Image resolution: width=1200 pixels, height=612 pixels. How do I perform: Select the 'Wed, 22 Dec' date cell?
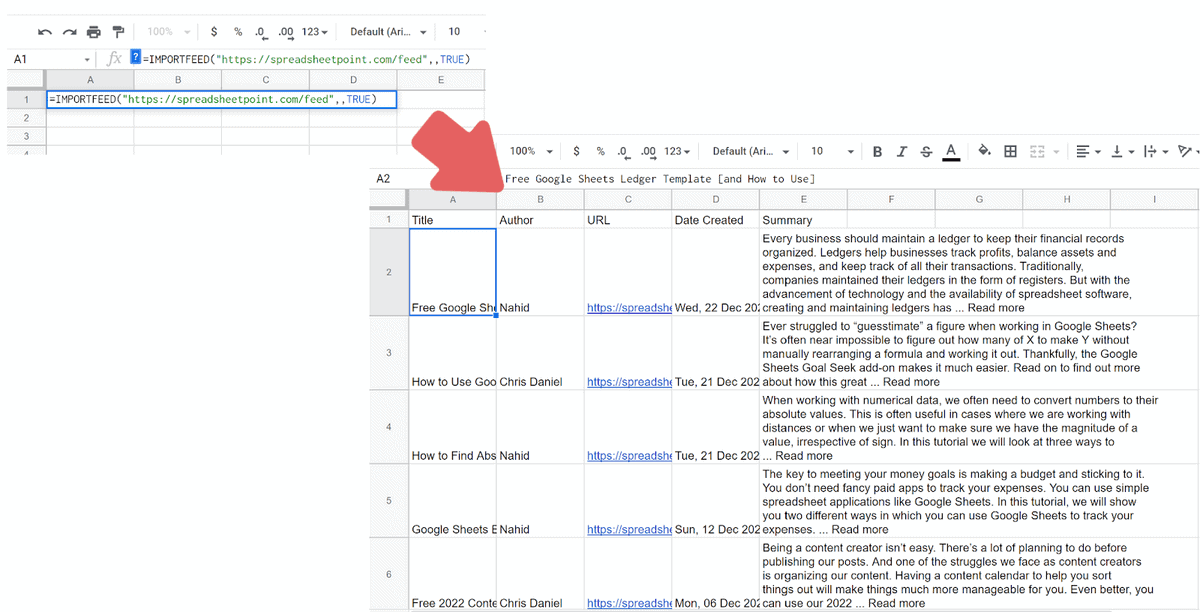(x=716, y=272)
